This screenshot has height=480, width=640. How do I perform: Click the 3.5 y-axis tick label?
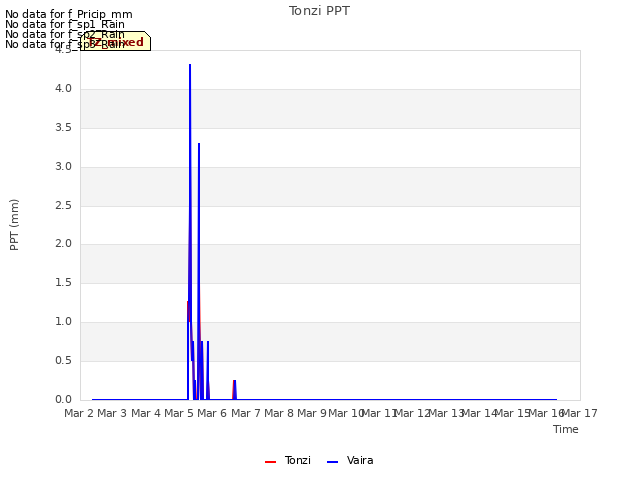click(63, 127)
